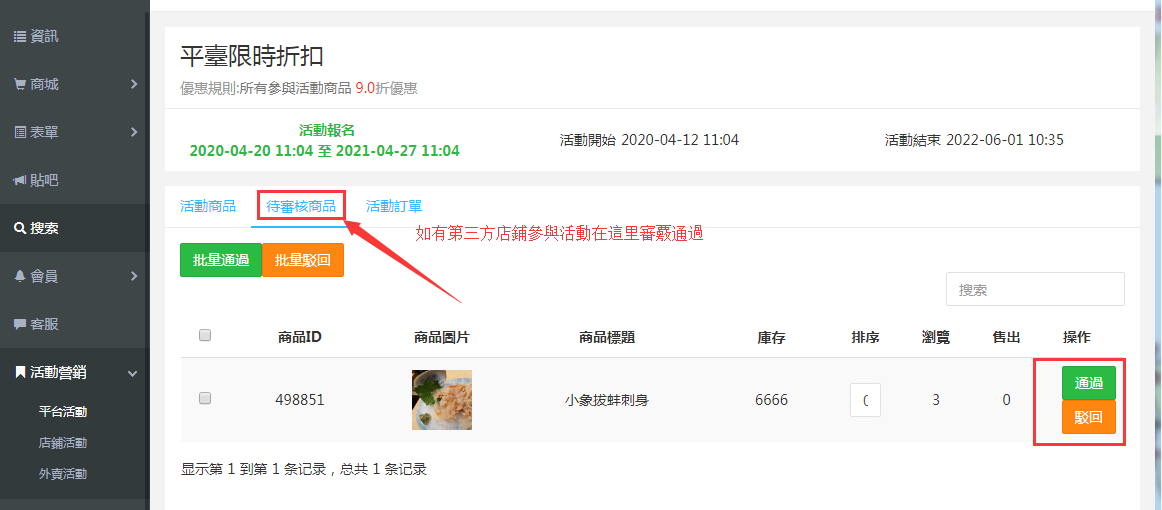Viewport: 1162px width, 510px height.
Task: Click the 搜索 magnifier icon in sidebar
Action: tap(20, 228)
